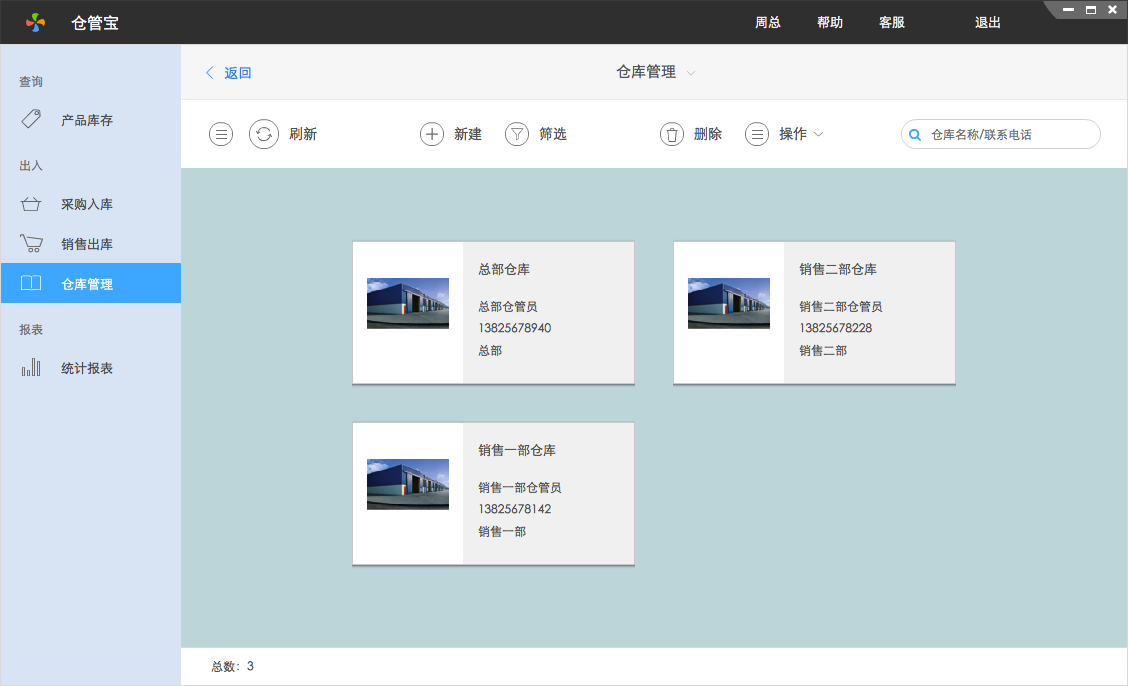
Task: Click the user name 周总
Action: click(x=768, y=22)
